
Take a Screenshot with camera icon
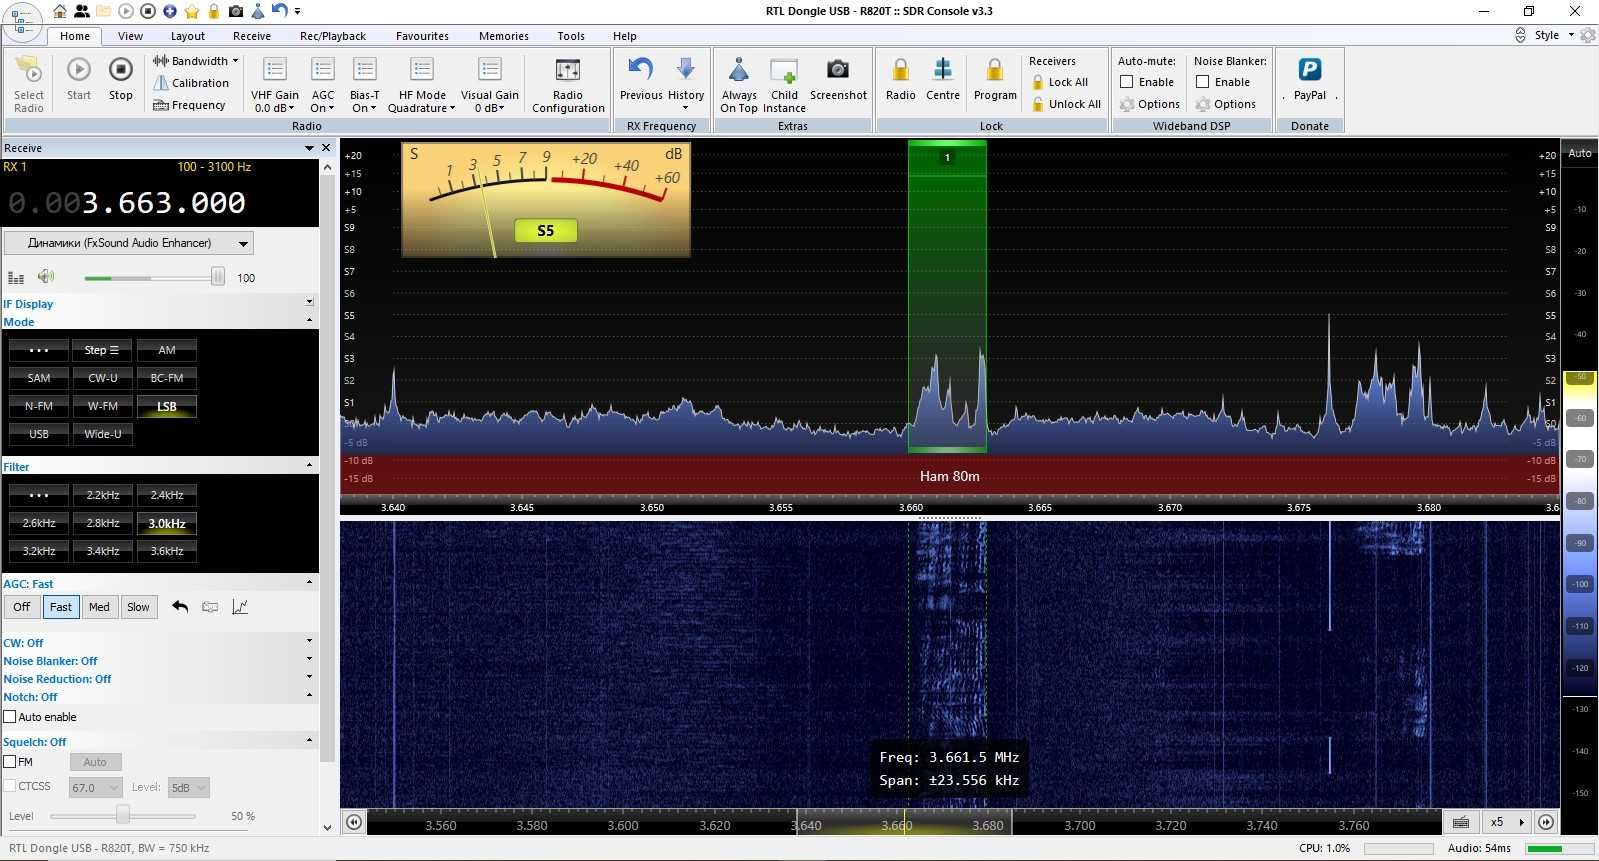pos(838,79)
